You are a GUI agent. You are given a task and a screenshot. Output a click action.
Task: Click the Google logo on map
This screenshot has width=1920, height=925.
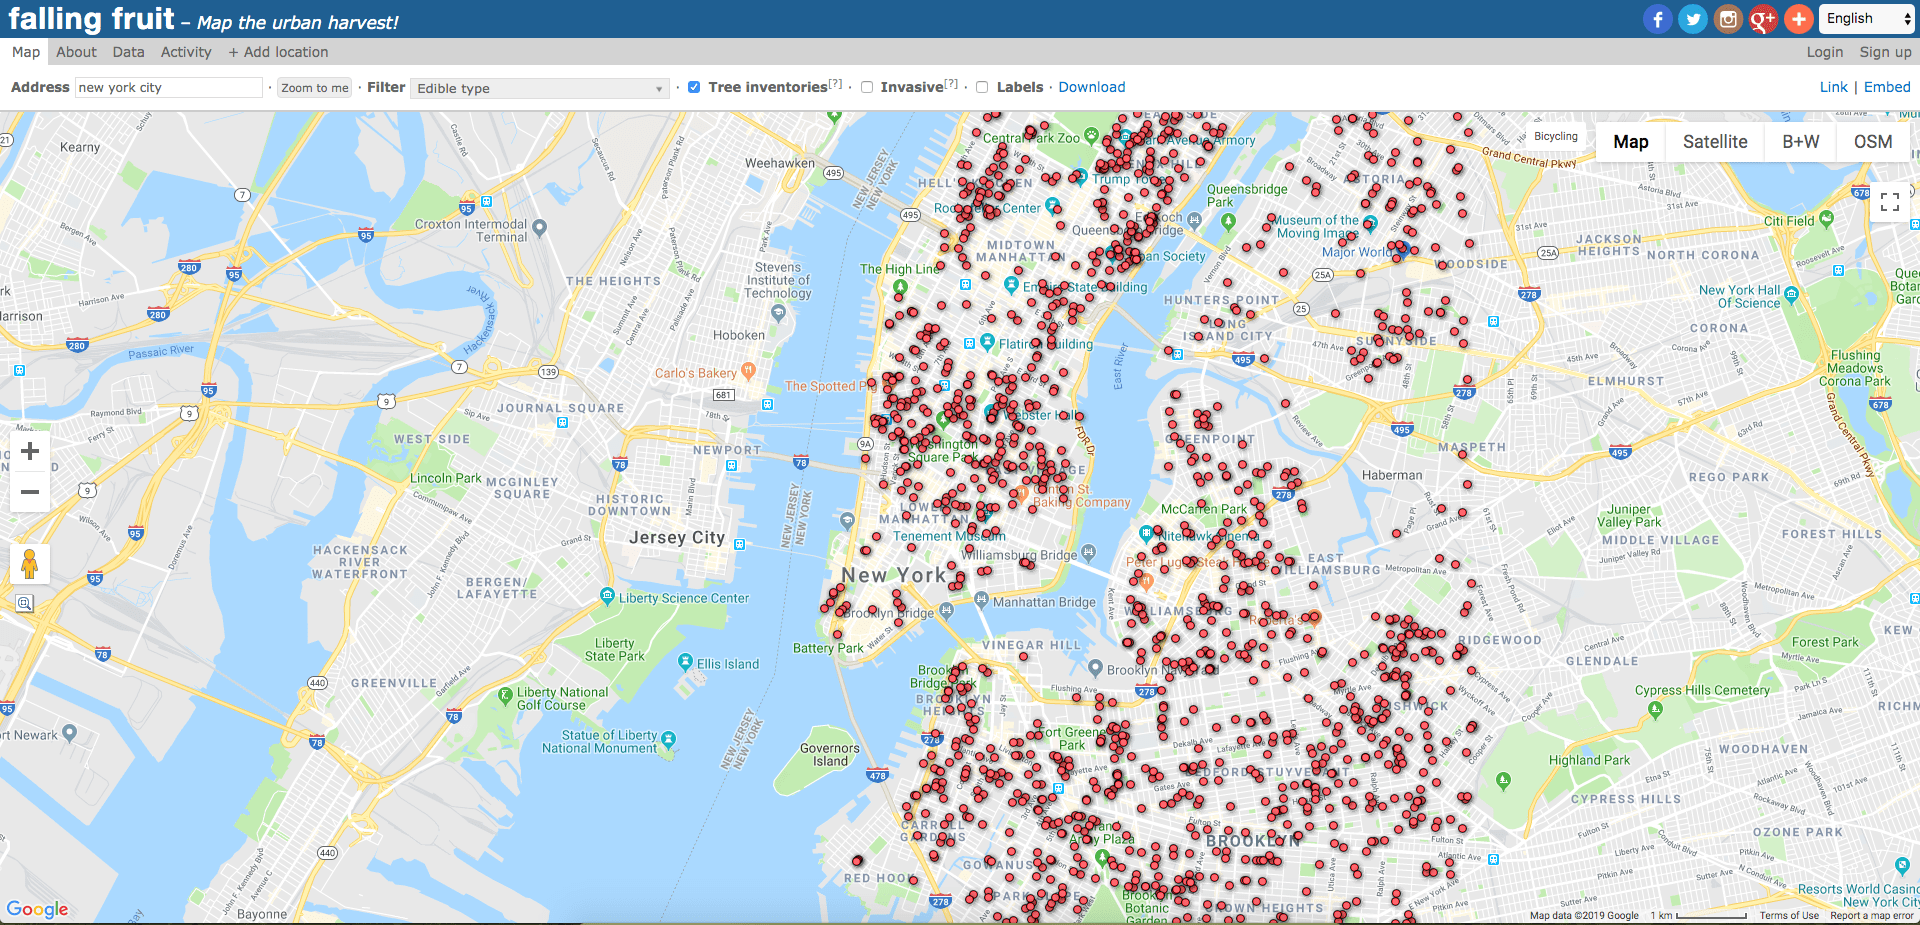(x=37, y=909)
